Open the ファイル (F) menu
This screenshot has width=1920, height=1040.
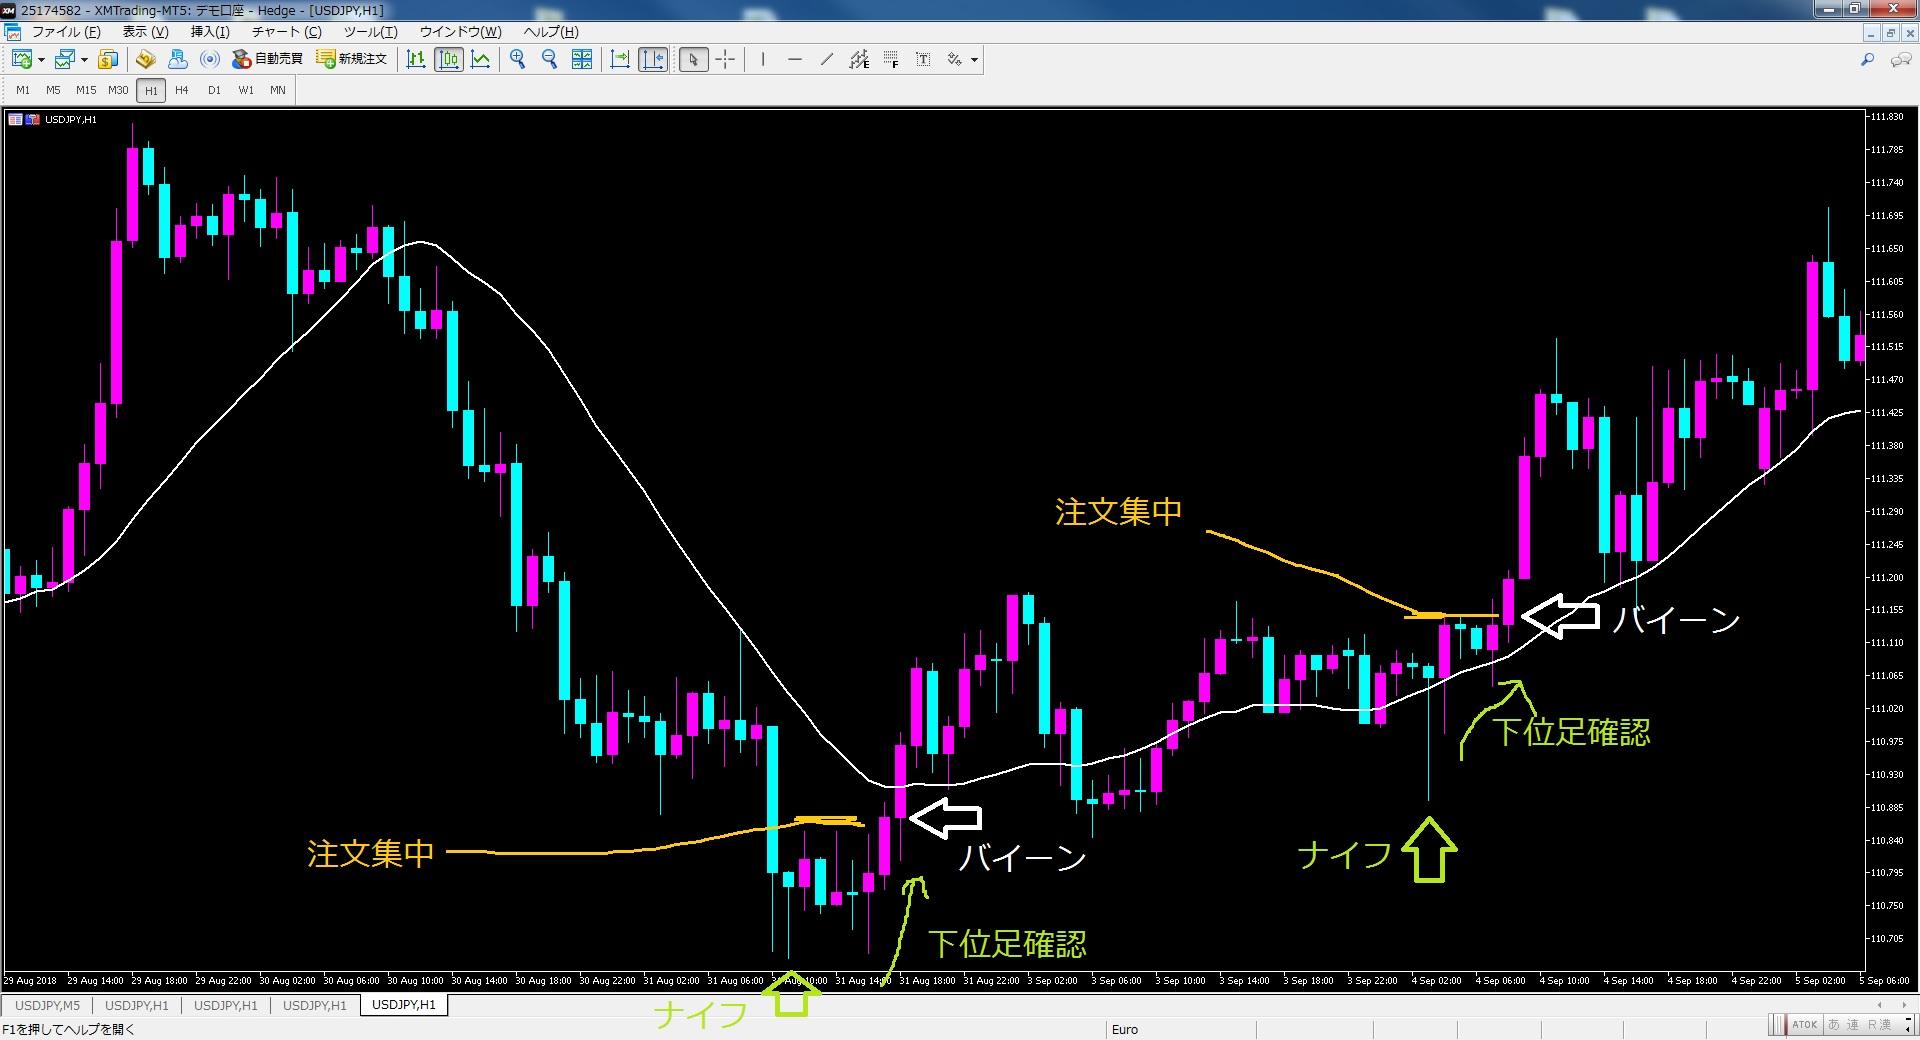pos(66,32)
